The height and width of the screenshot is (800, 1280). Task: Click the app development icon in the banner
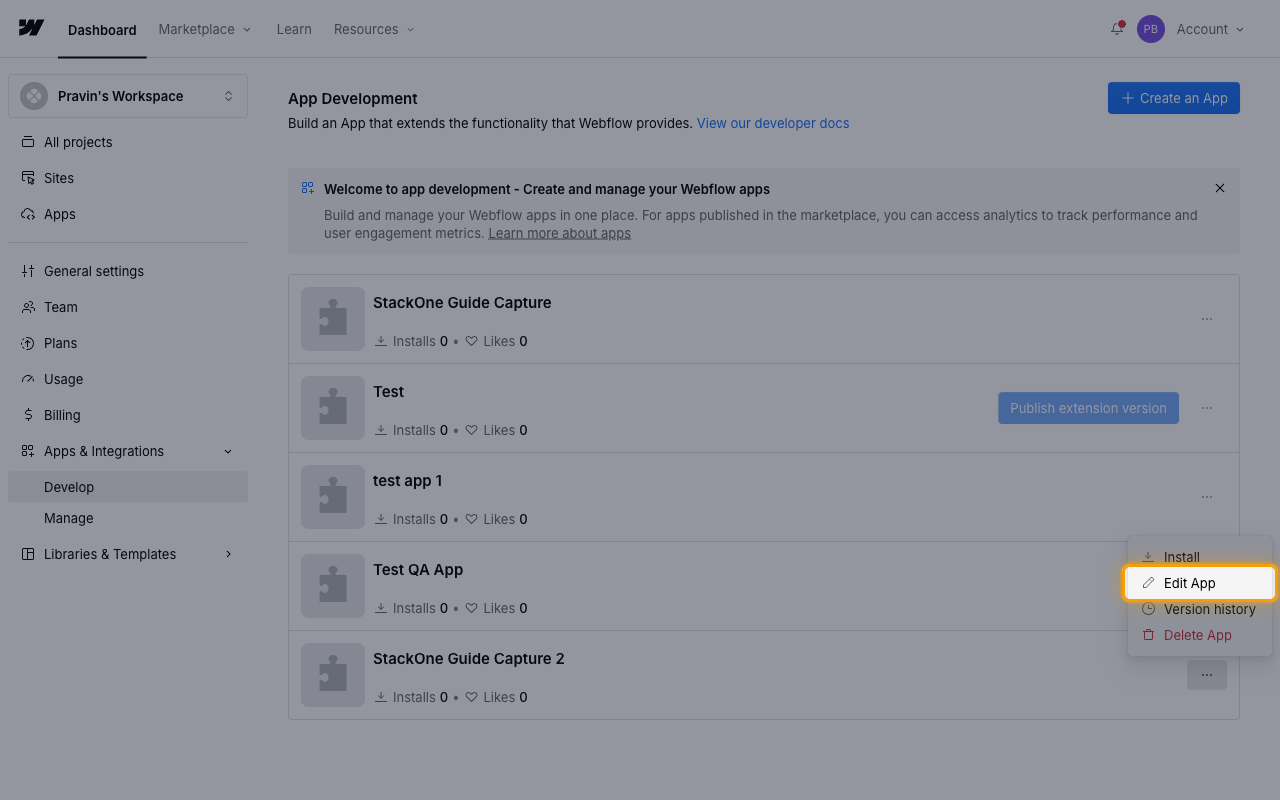(x=308, y=188)
